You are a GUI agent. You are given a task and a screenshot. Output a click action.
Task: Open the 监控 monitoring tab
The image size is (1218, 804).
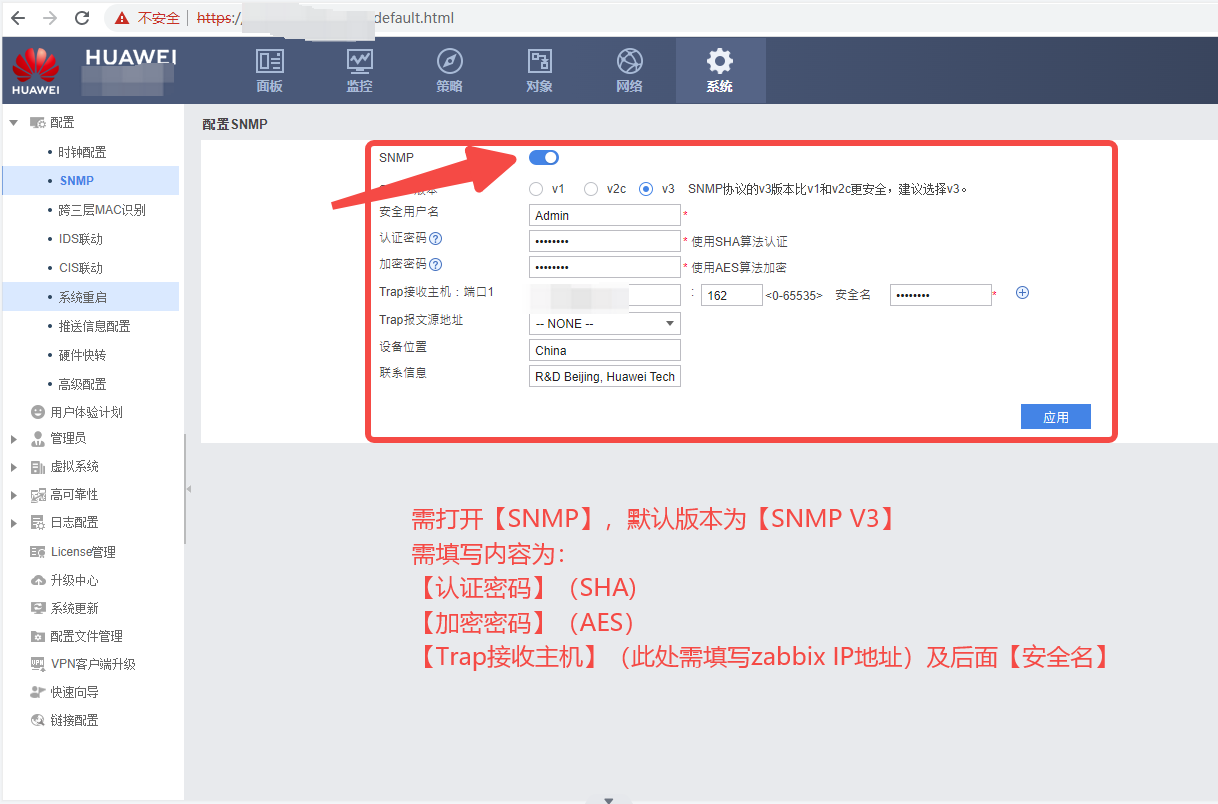pos(360,70)
